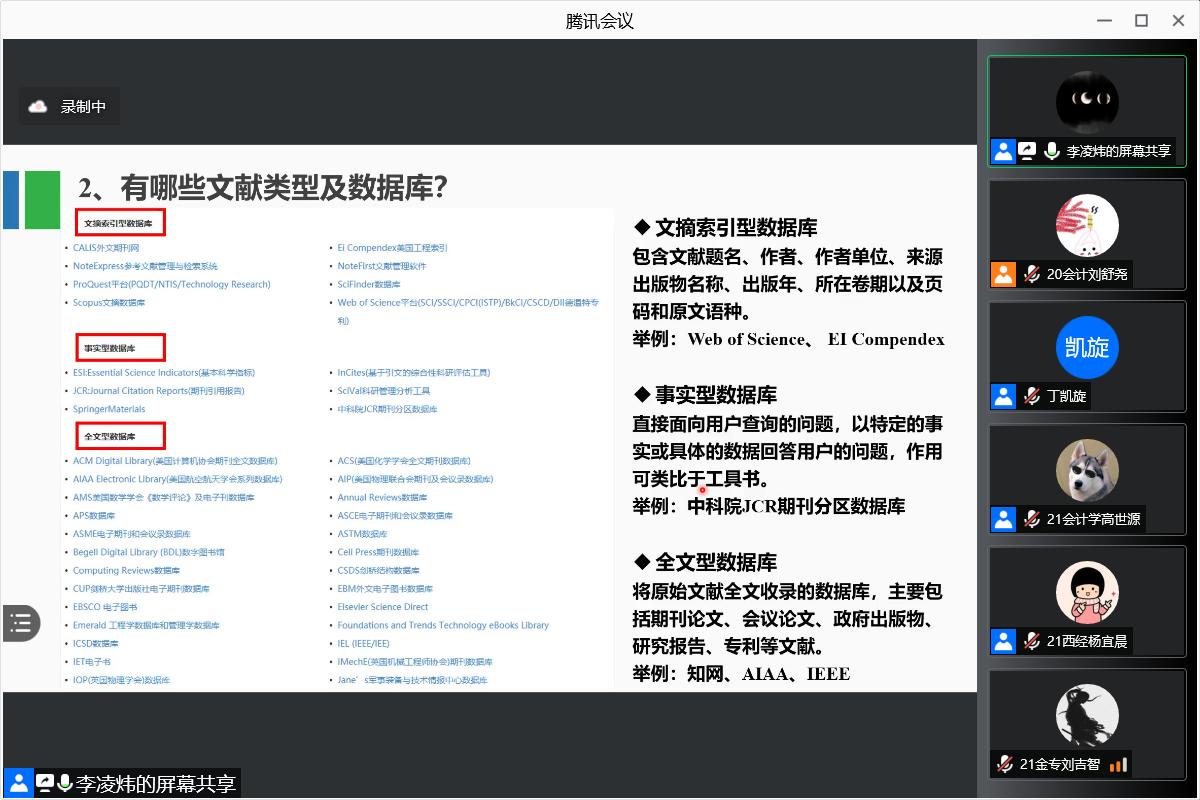The image size is (1200, 800).
Task: Click the 录制中 recording status label
Action: pyautogui.click(x=83, y=106)
